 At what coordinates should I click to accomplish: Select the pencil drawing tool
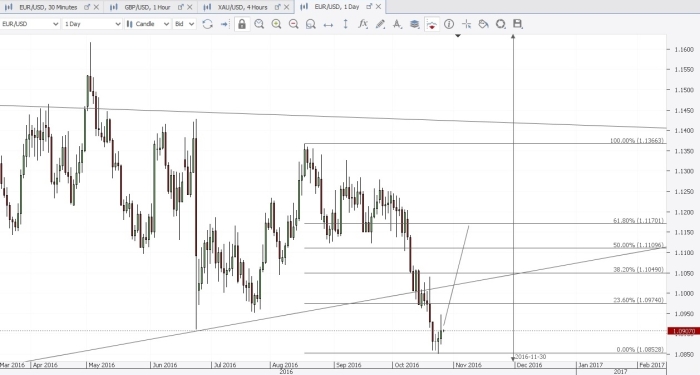(380, 24)
